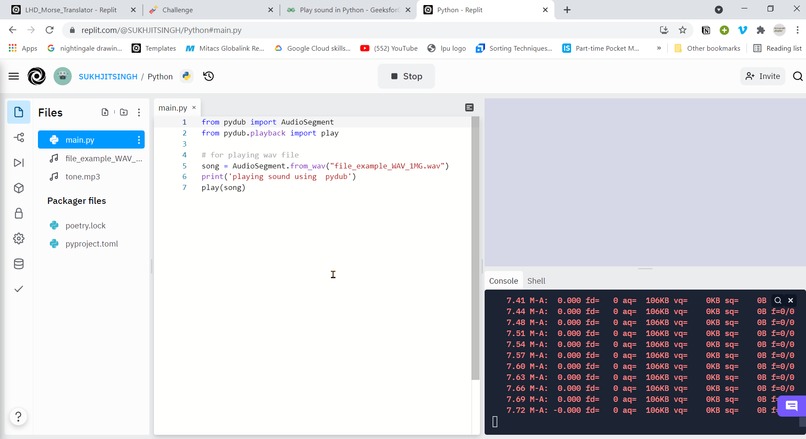This screenshot has width=806, height=439.
Task: Open the repl history icon
Action: tap(208, 76)
